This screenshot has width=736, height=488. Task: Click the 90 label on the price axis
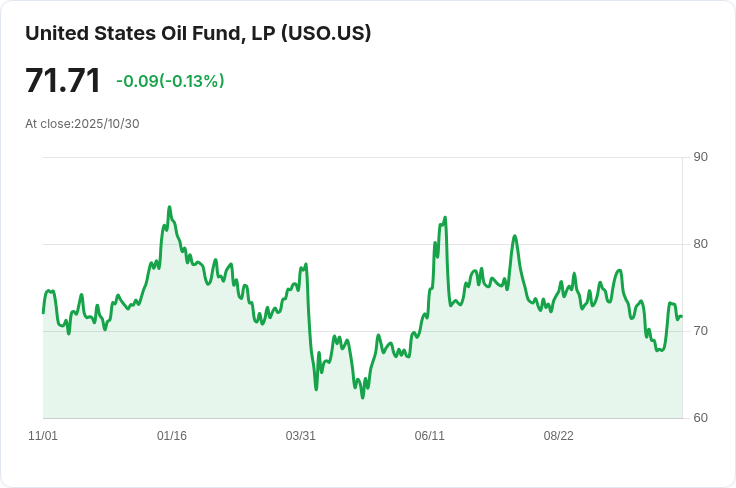[x=700, y=157]
